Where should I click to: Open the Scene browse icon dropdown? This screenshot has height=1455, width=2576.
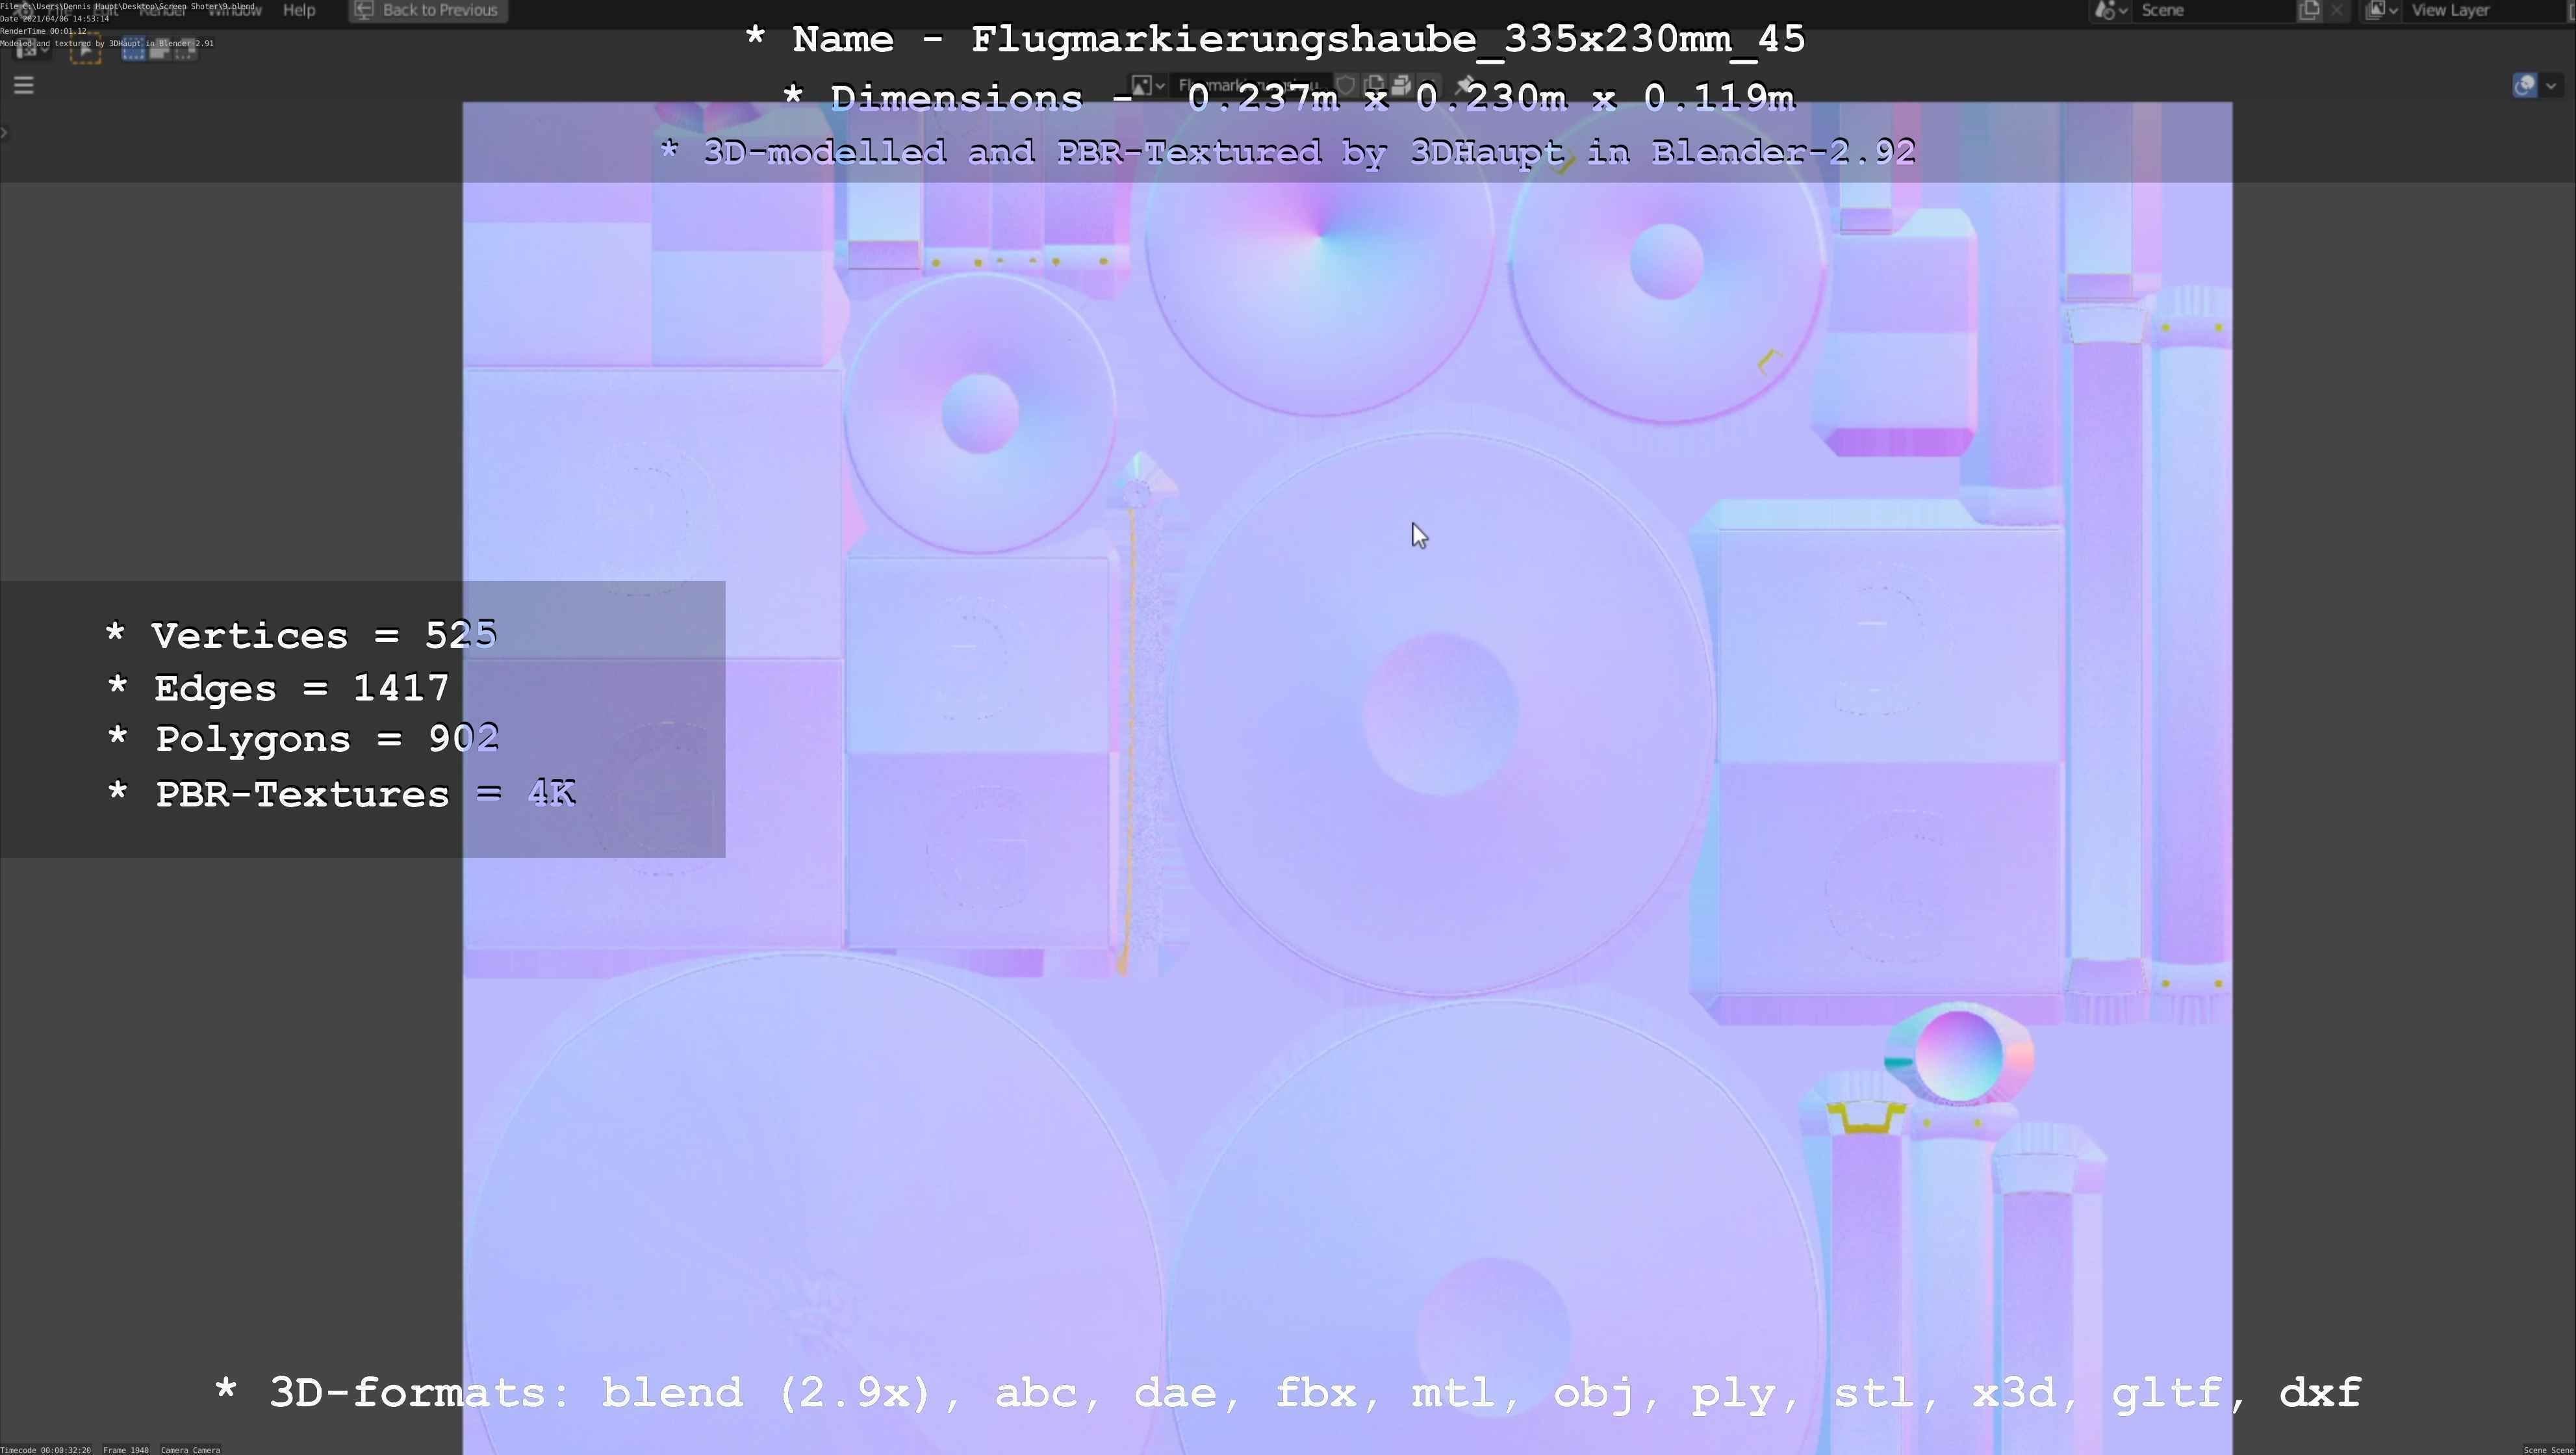tap(2110, 10)
